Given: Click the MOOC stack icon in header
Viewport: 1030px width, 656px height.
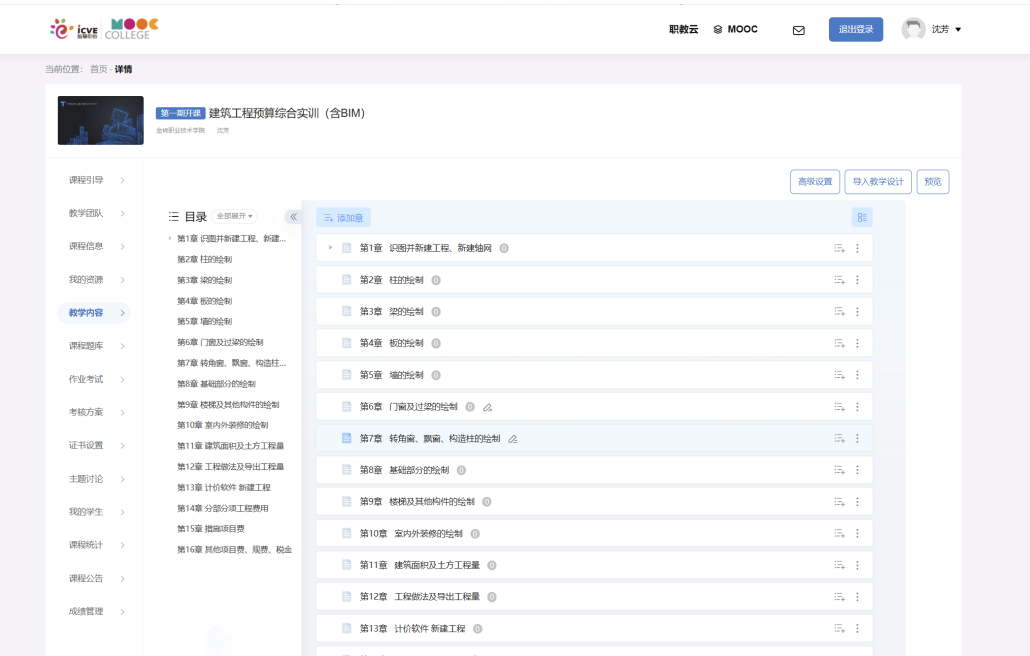Looking at the screenshot, I should pos(718,30).
